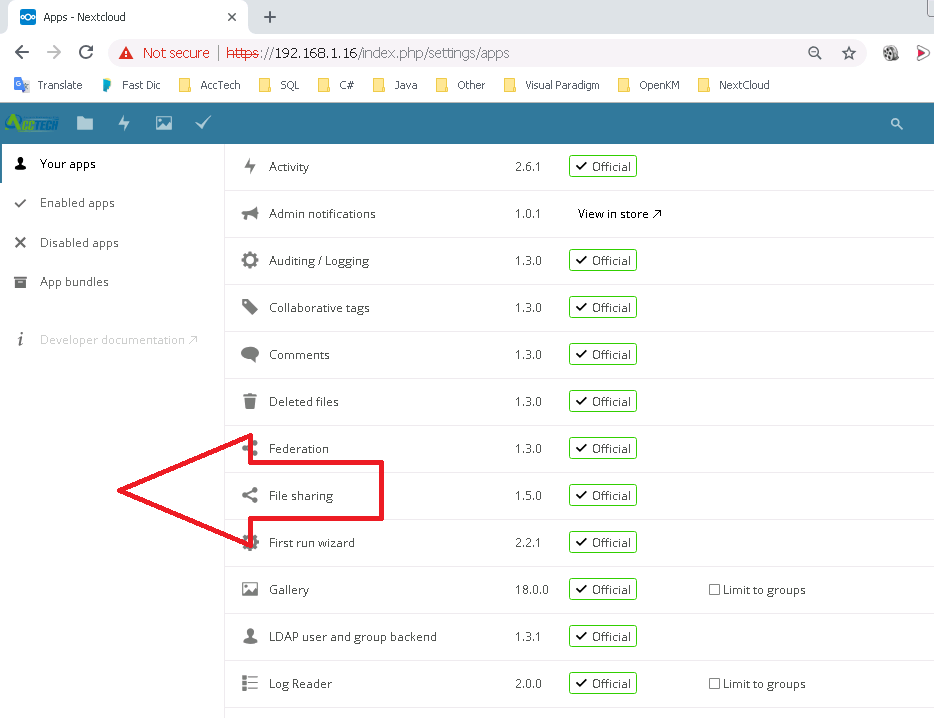
Task: Select the Deleted files app name
Action: 304,402
